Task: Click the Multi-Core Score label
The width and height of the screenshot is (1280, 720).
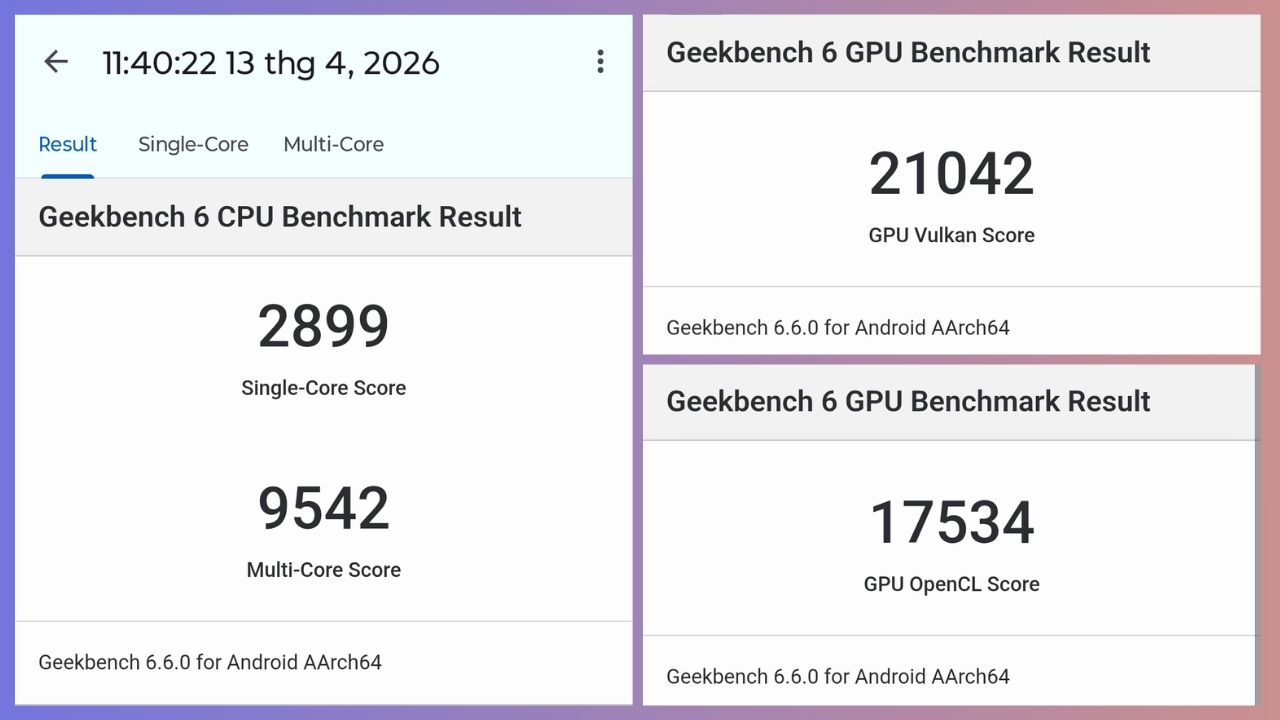Action: click(323, 570)
